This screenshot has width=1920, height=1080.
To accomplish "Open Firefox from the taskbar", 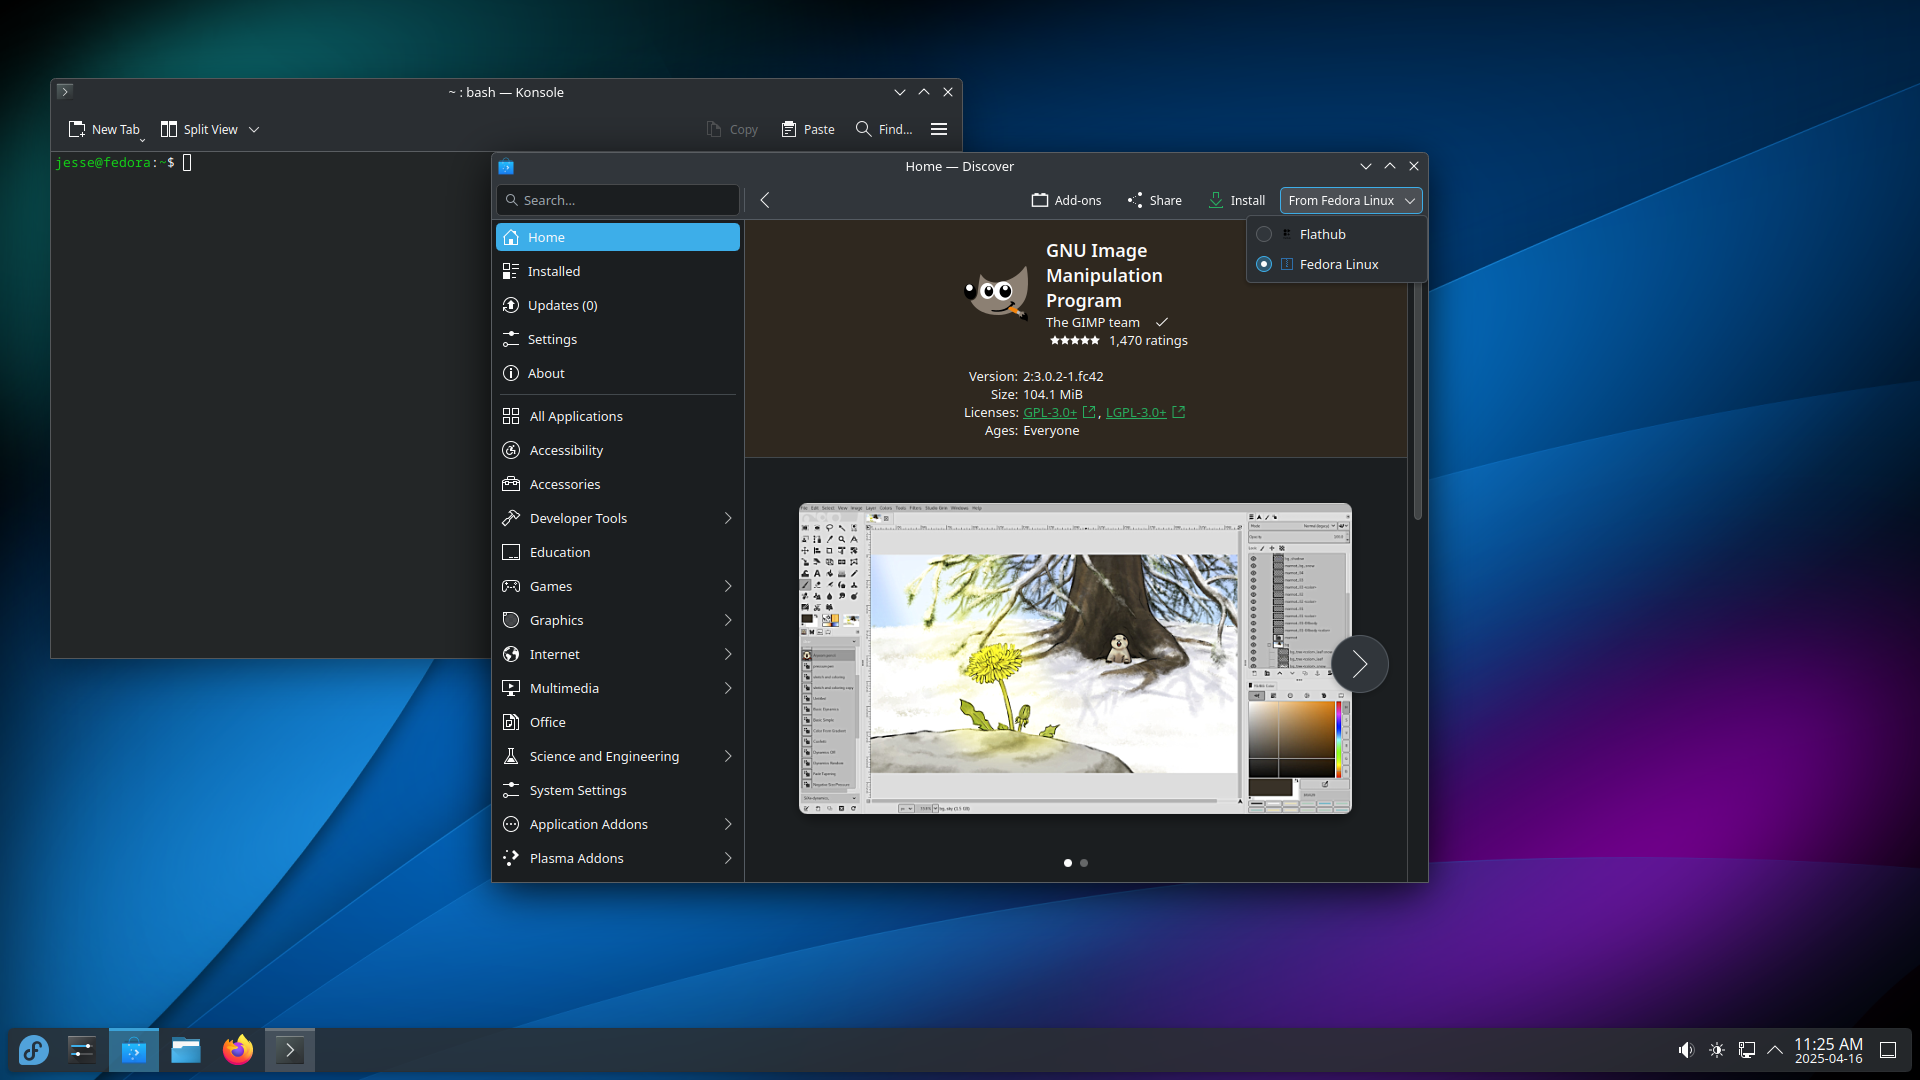I will pos(238,1050).
